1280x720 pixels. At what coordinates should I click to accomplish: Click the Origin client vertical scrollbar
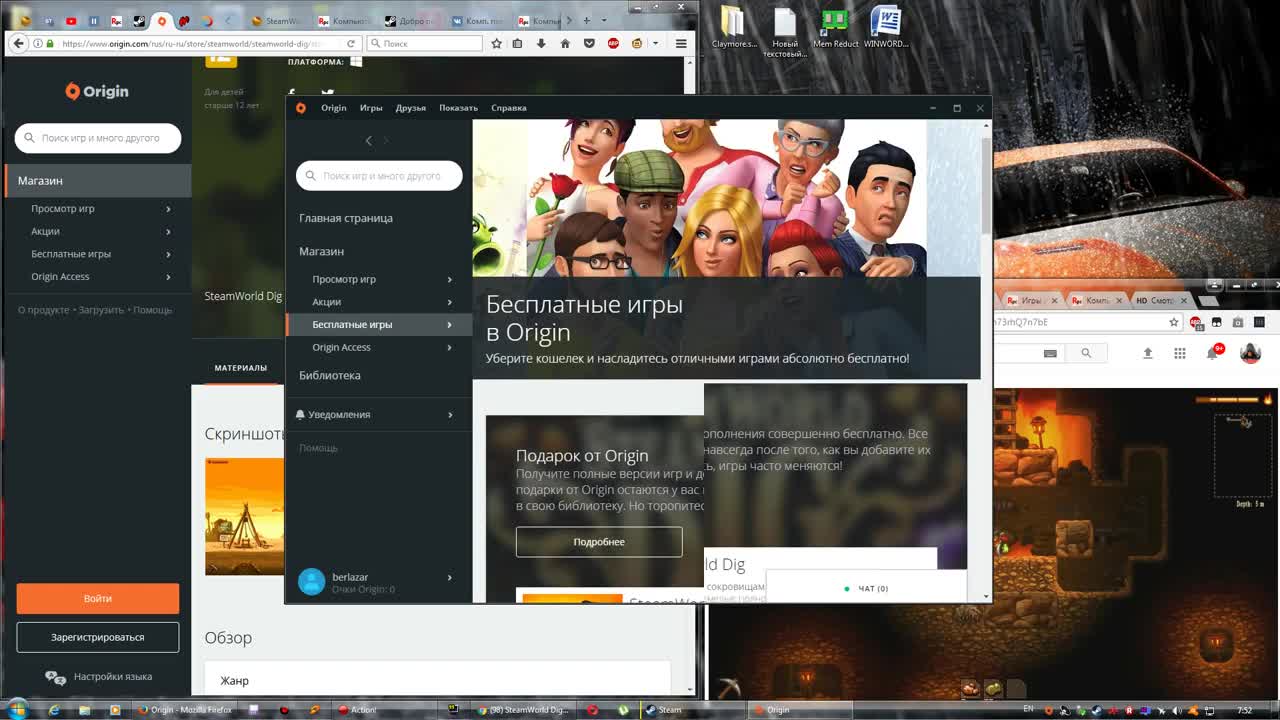coord(986,185)
